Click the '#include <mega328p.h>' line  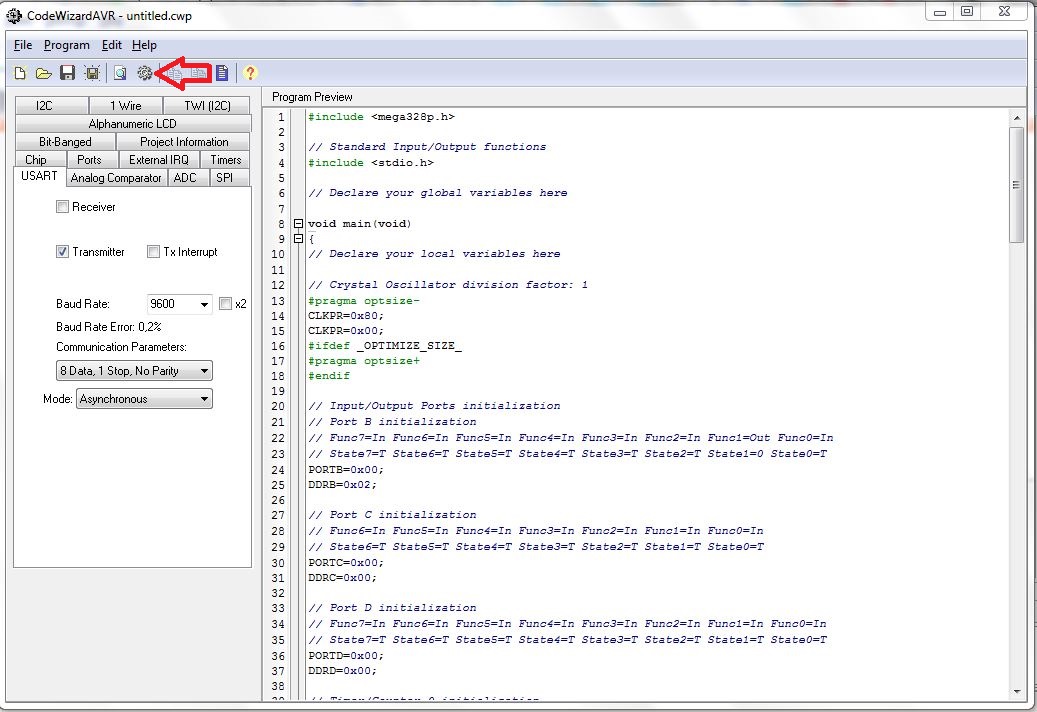[x=382, y=116]
